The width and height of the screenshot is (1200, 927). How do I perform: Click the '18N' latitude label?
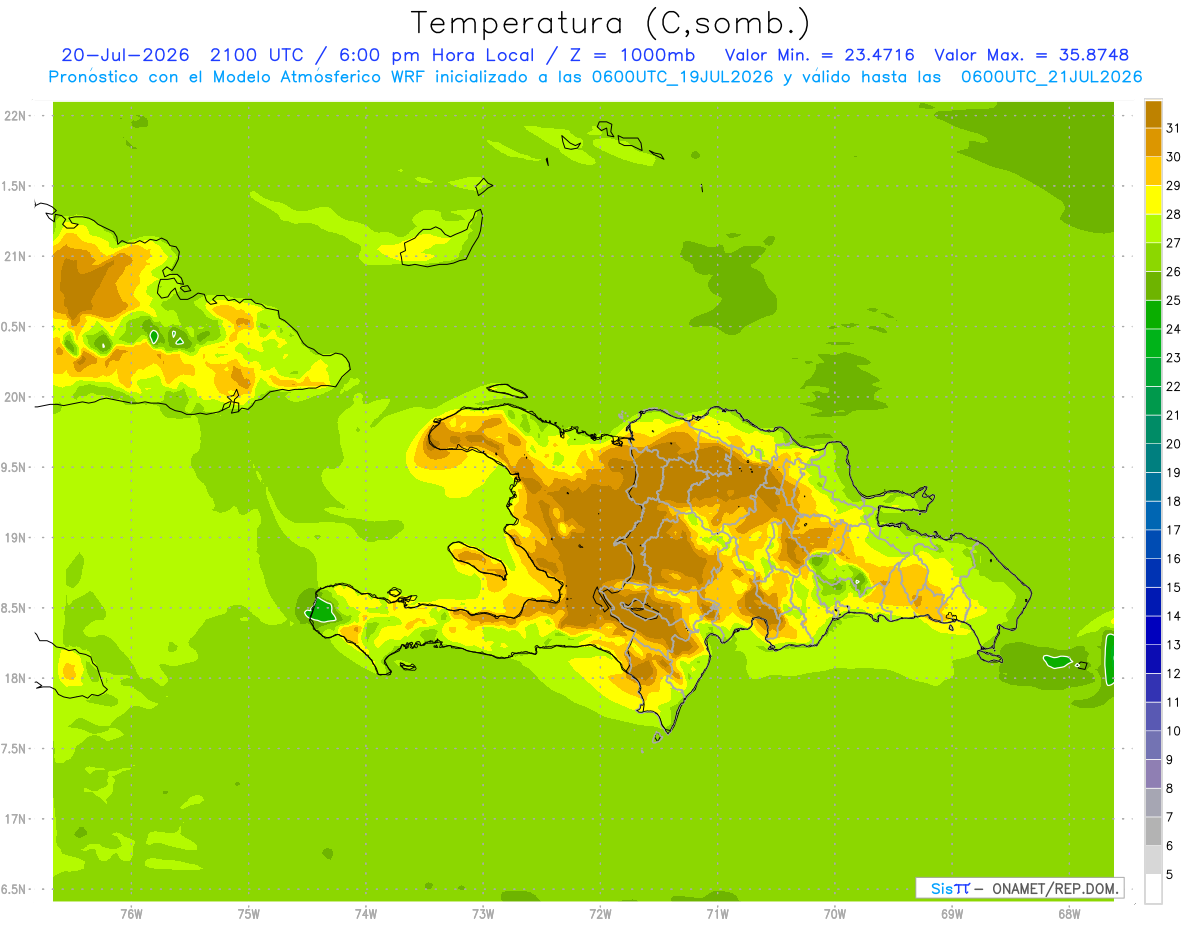[x=16, y=678]
